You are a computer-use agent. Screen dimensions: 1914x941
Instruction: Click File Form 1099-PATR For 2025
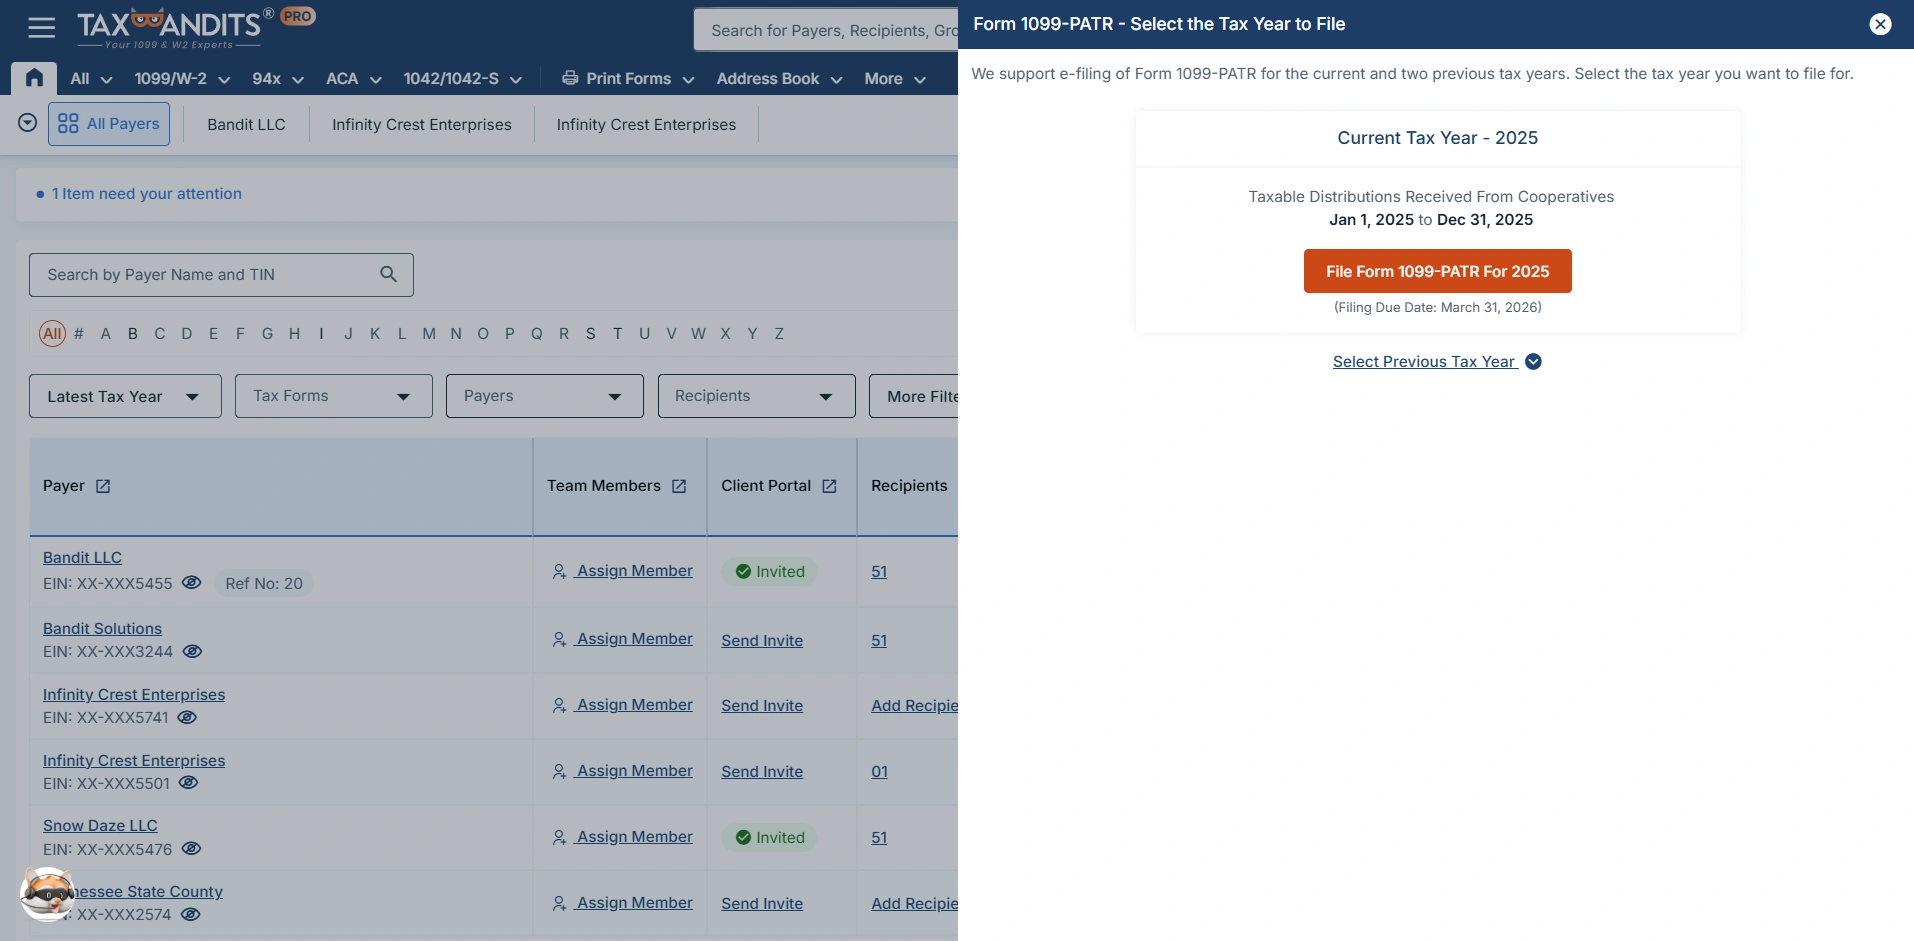pos(1437,271)
